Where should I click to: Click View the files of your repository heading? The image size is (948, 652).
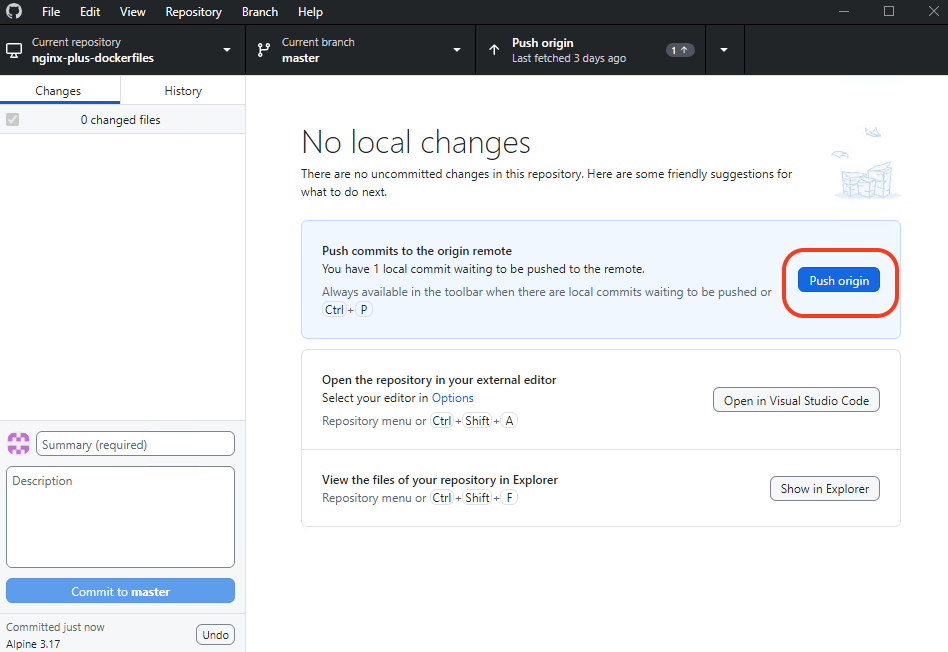click(x=440, y=480)
